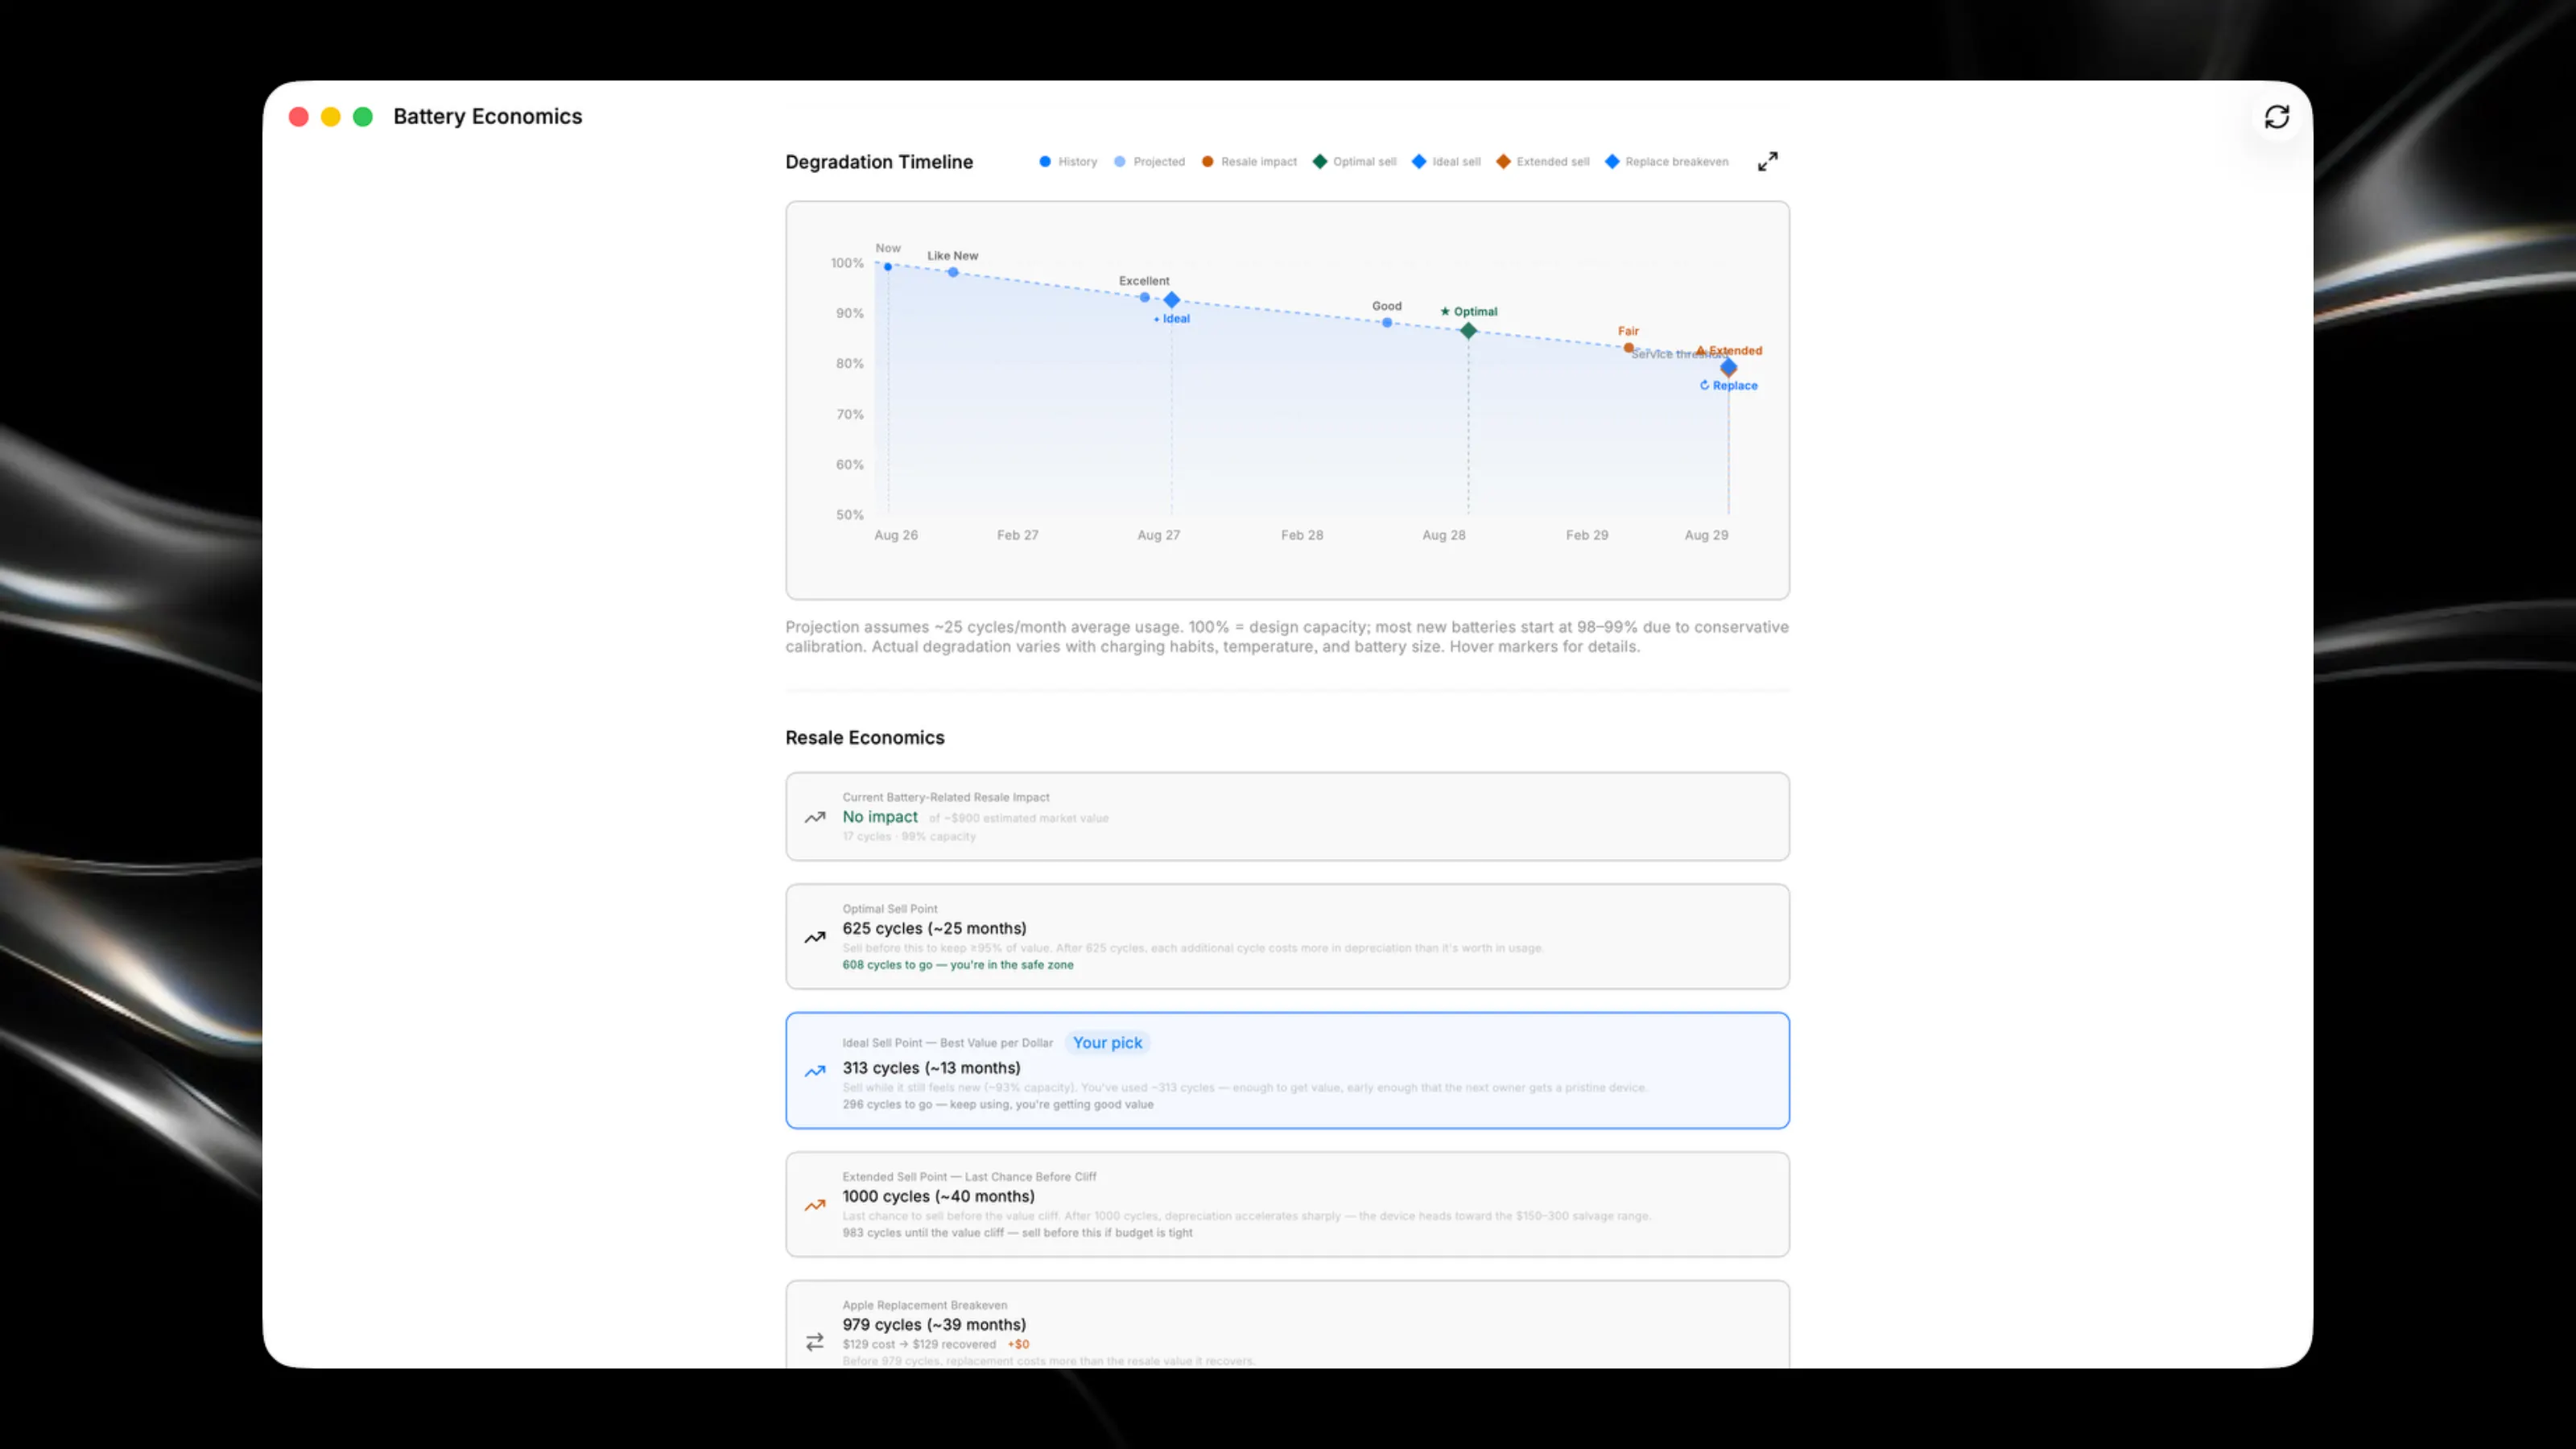
Task: Select the blue Ideal diamond marker on the chart
Action: 1172,300
